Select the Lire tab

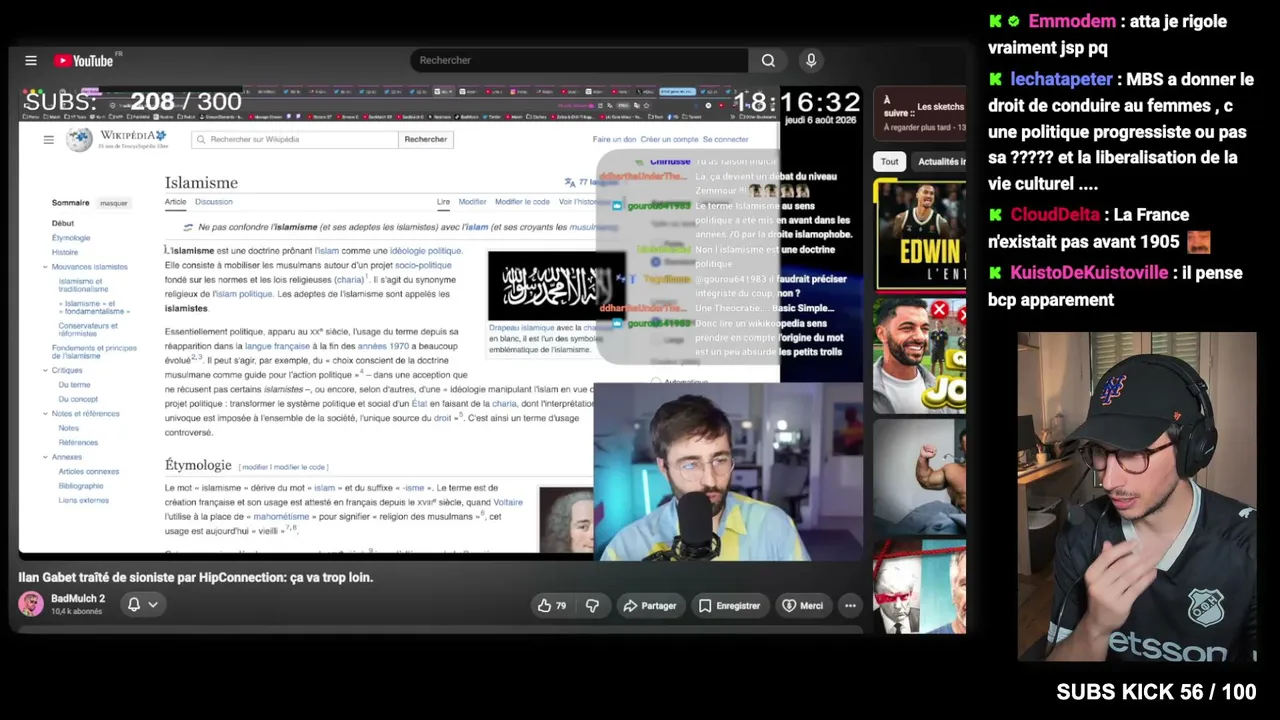click(443, 202)
